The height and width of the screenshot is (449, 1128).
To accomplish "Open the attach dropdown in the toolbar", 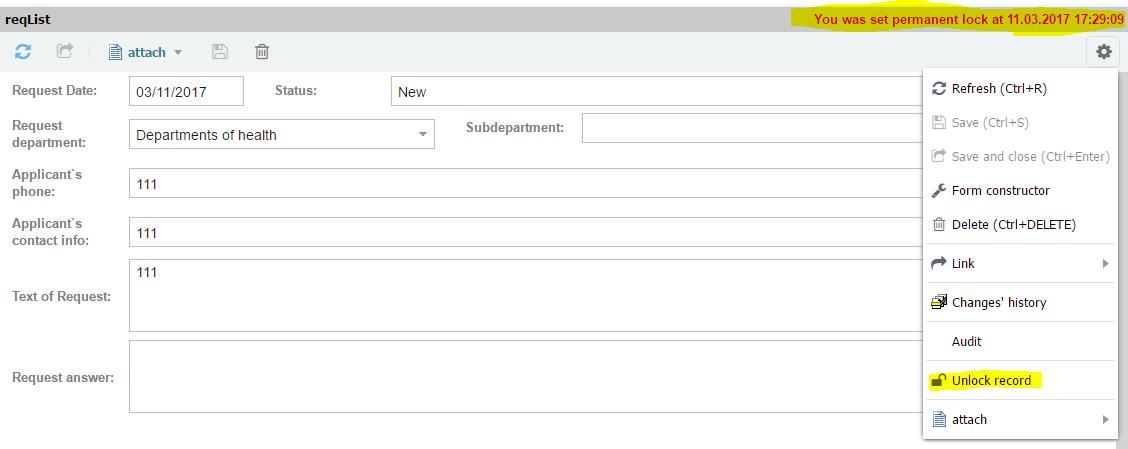I will click(146, 52).
